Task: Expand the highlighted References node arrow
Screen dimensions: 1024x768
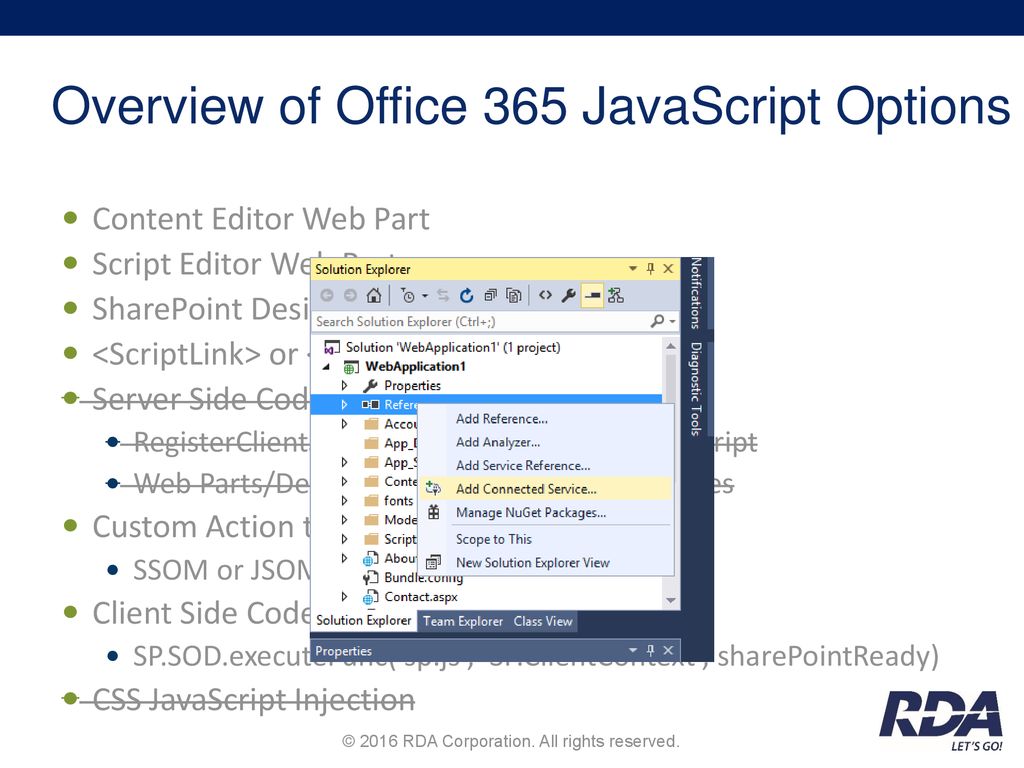Action: pos(344,405)
